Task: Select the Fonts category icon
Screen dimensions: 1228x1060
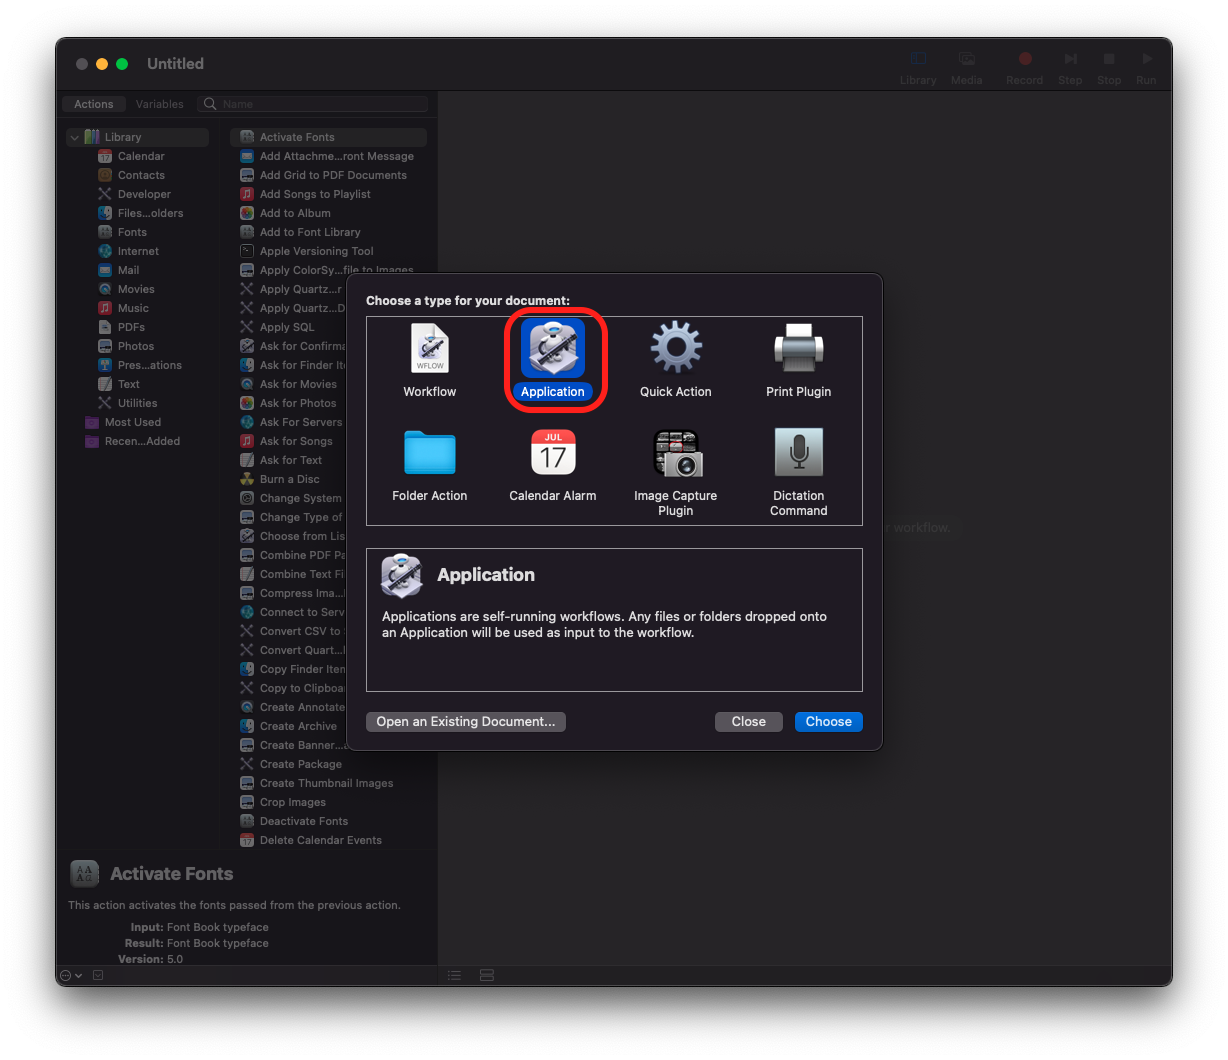Action: [x=105, y=232]
